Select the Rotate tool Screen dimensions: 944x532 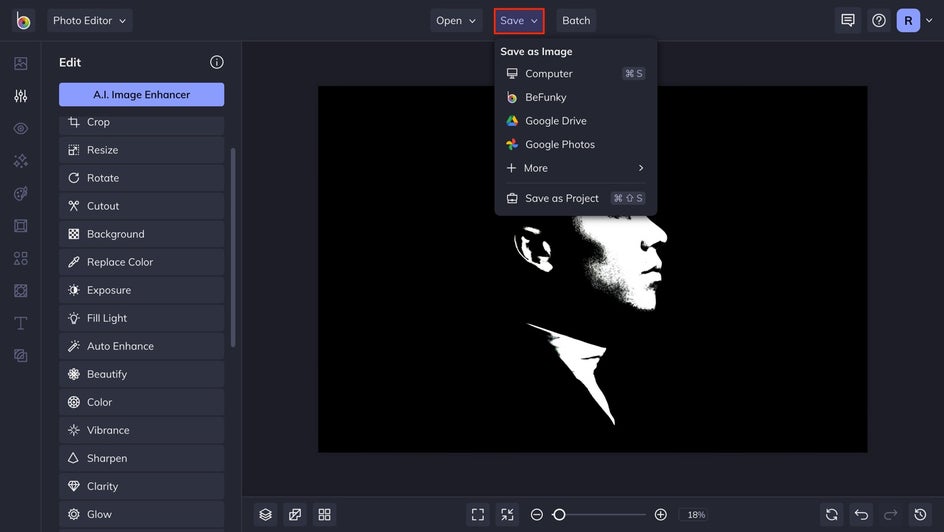141,178
